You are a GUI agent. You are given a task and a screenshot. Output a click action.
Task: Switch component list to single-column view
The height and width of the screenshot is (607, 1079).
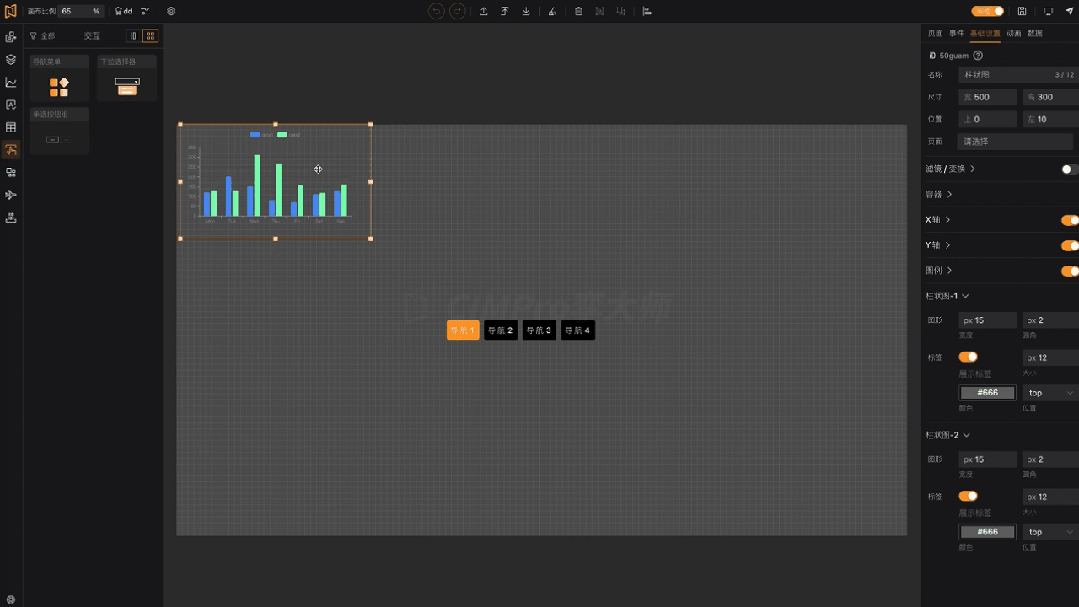(134, 36)
